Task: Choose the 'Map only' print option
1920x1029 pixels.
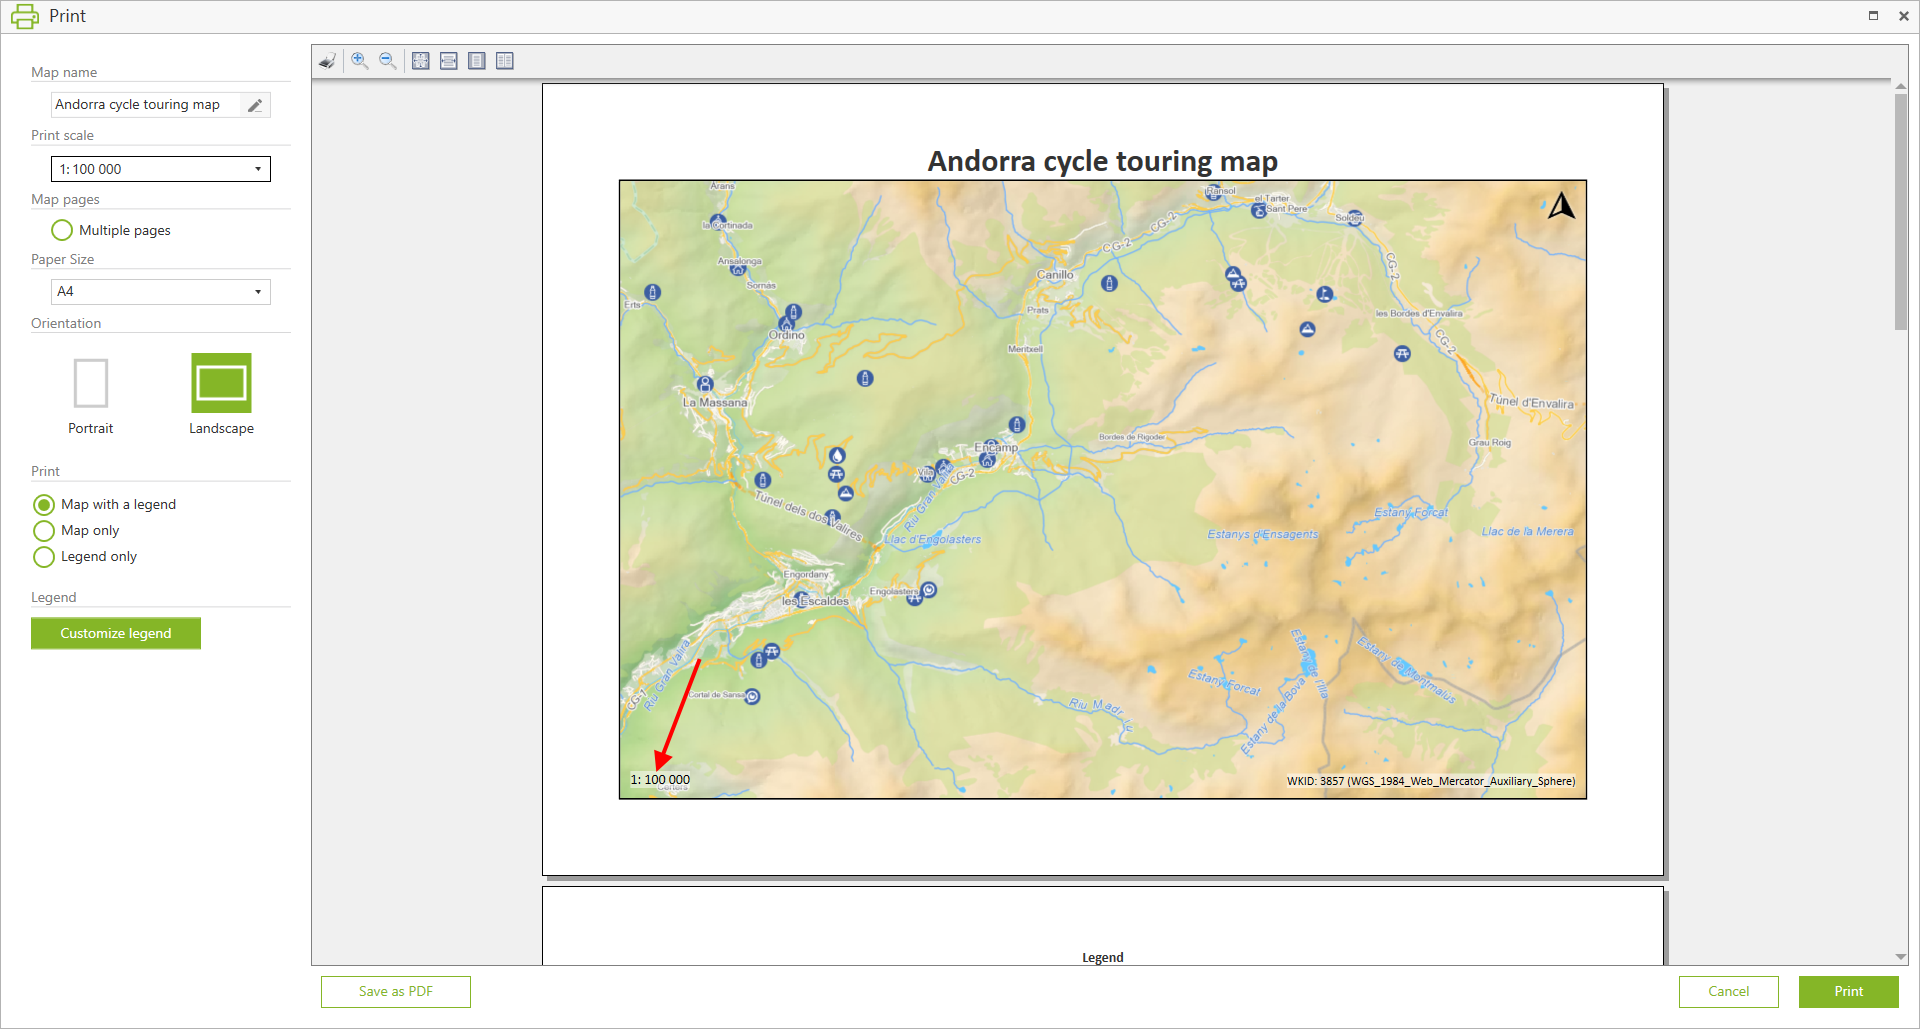Action: 44,531
